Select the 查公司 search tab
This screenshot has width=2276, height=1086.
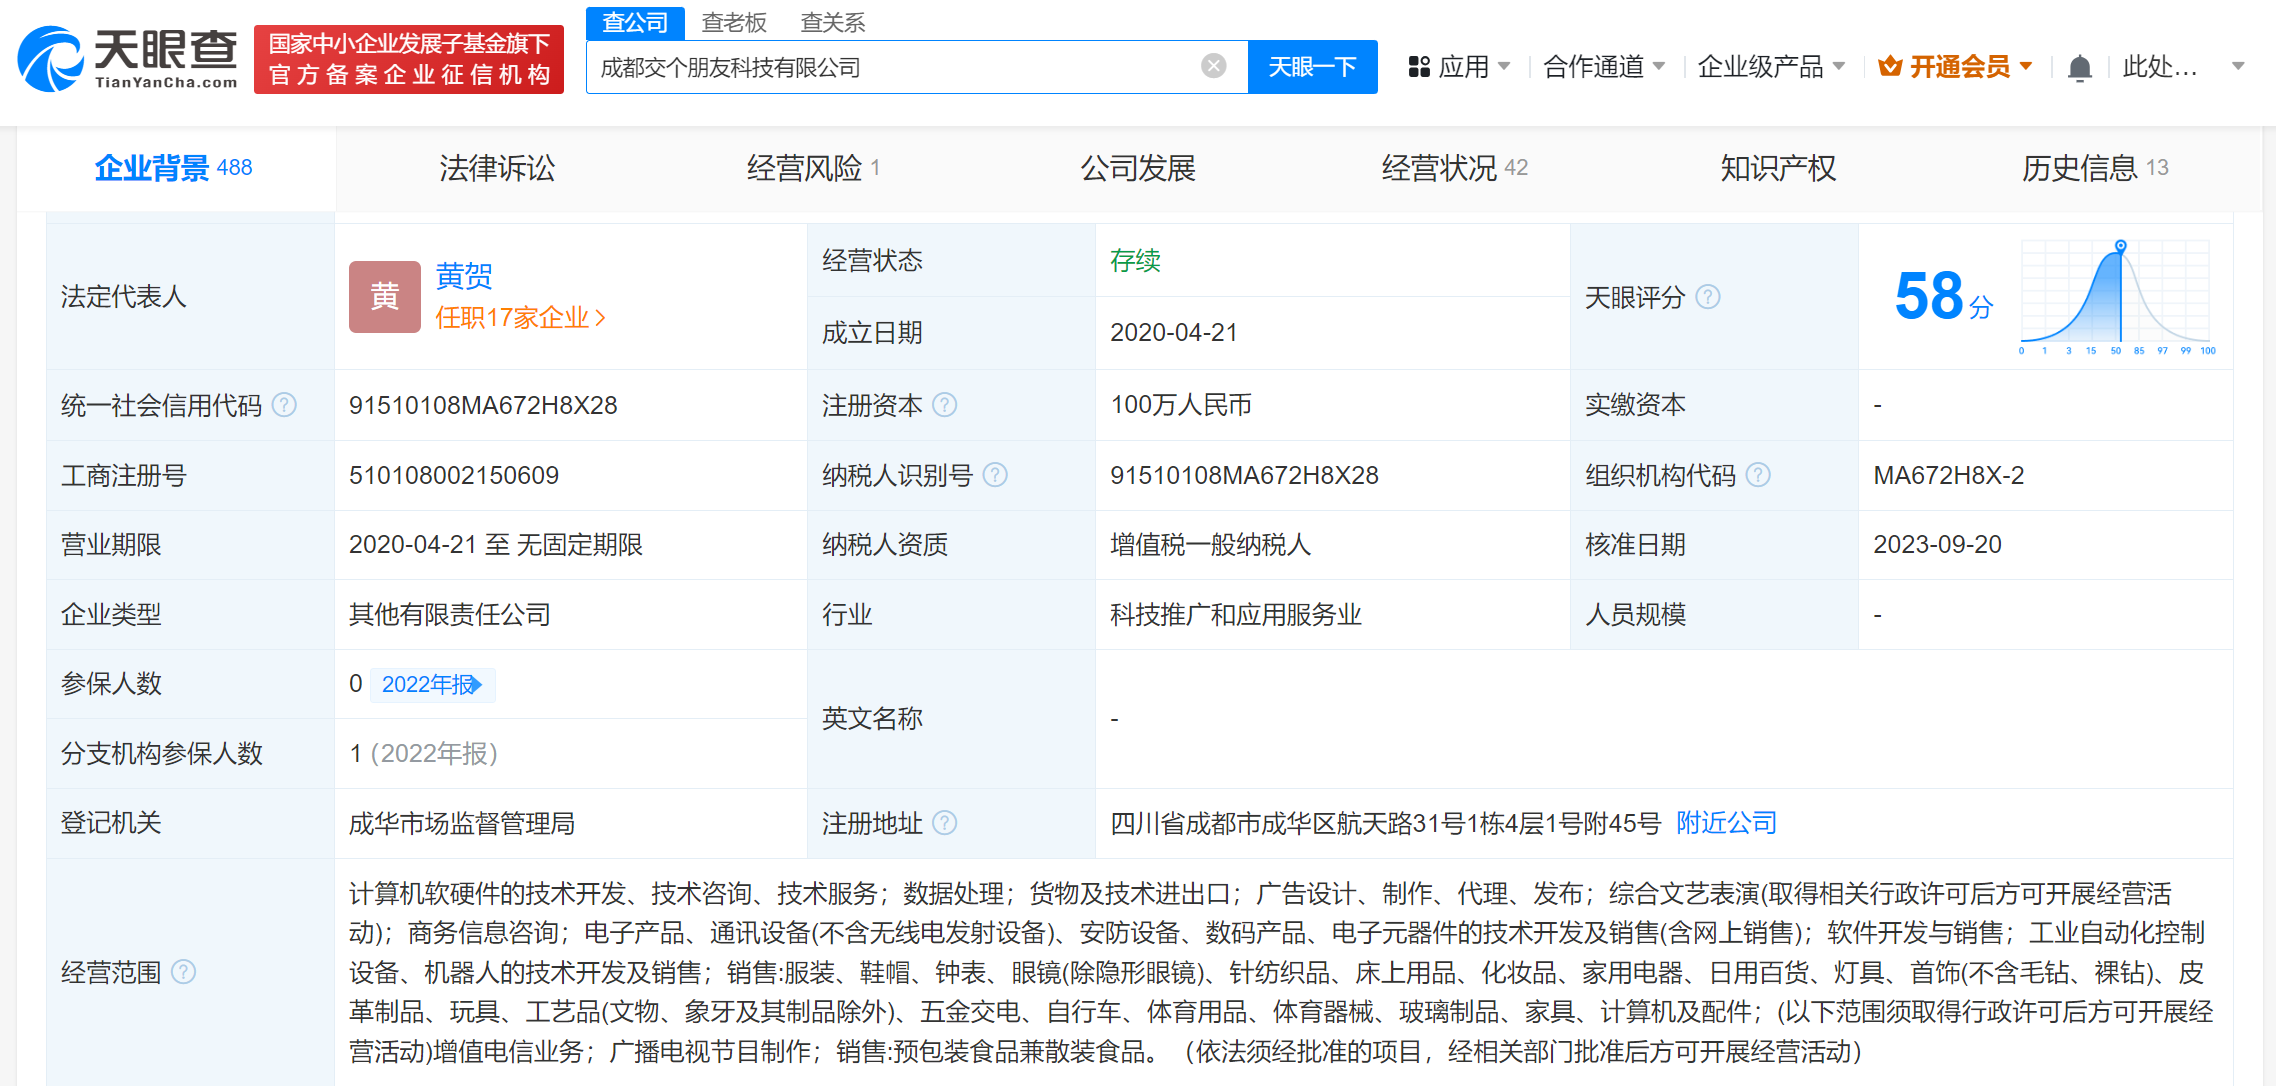(635, 22)
